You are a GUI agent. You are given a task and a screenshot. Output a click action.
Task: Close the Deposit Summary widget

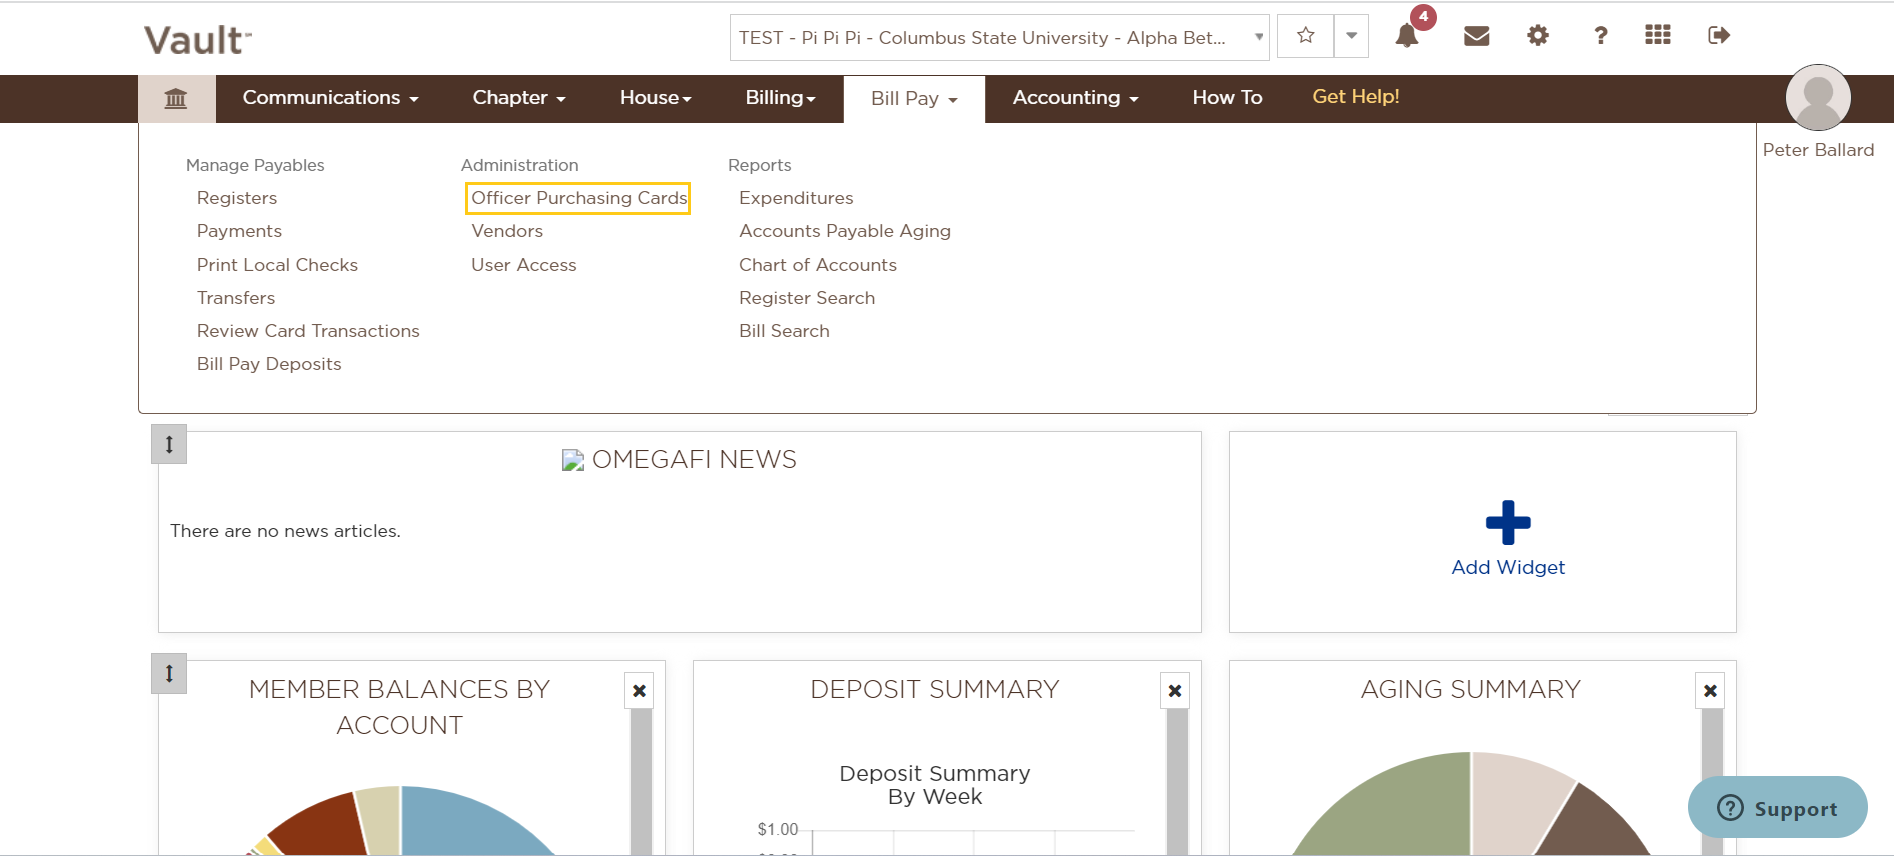(x=1175, y=691)
